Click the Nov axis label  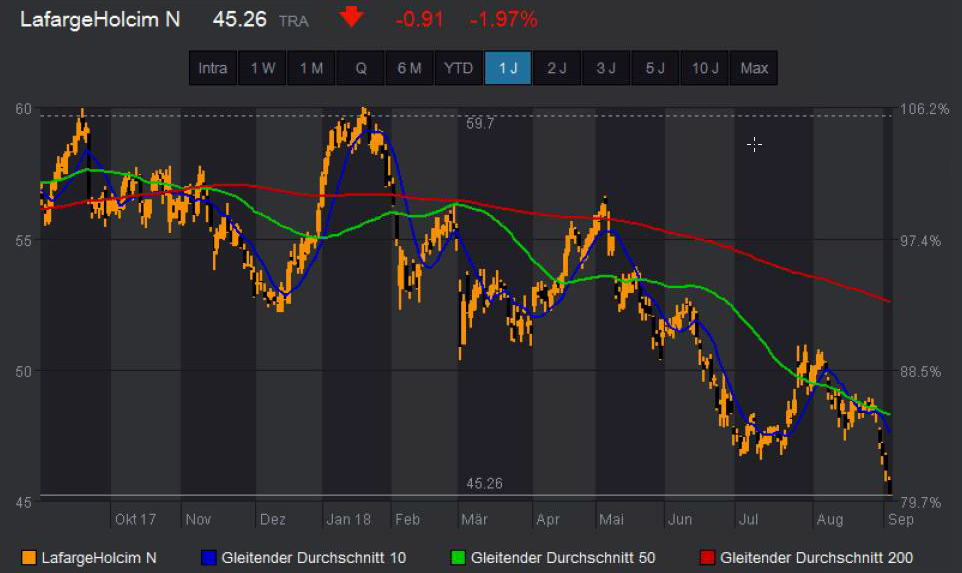pyautogui.click(x=198, y=520)
